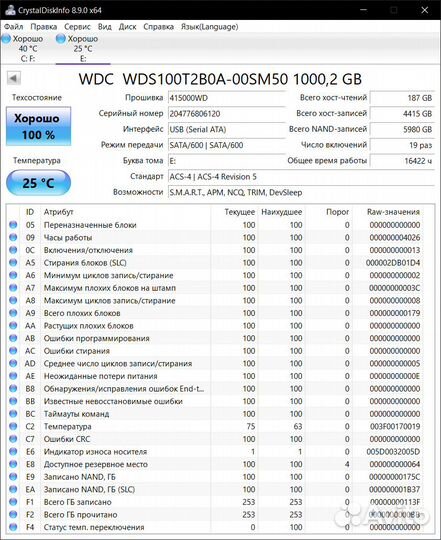
Task: Click the previous disk arrow button
Action: pos(14,78)
